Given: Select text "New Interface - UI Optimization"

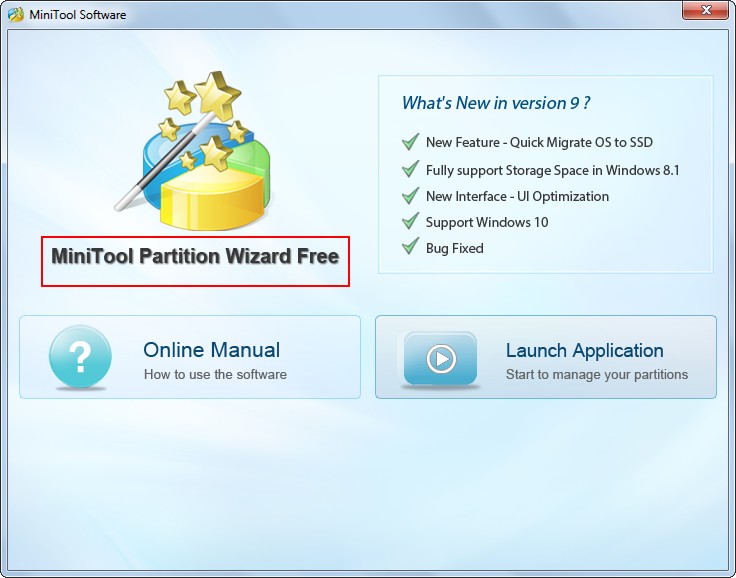Looking at the screenshot, I should click(517, 196).
